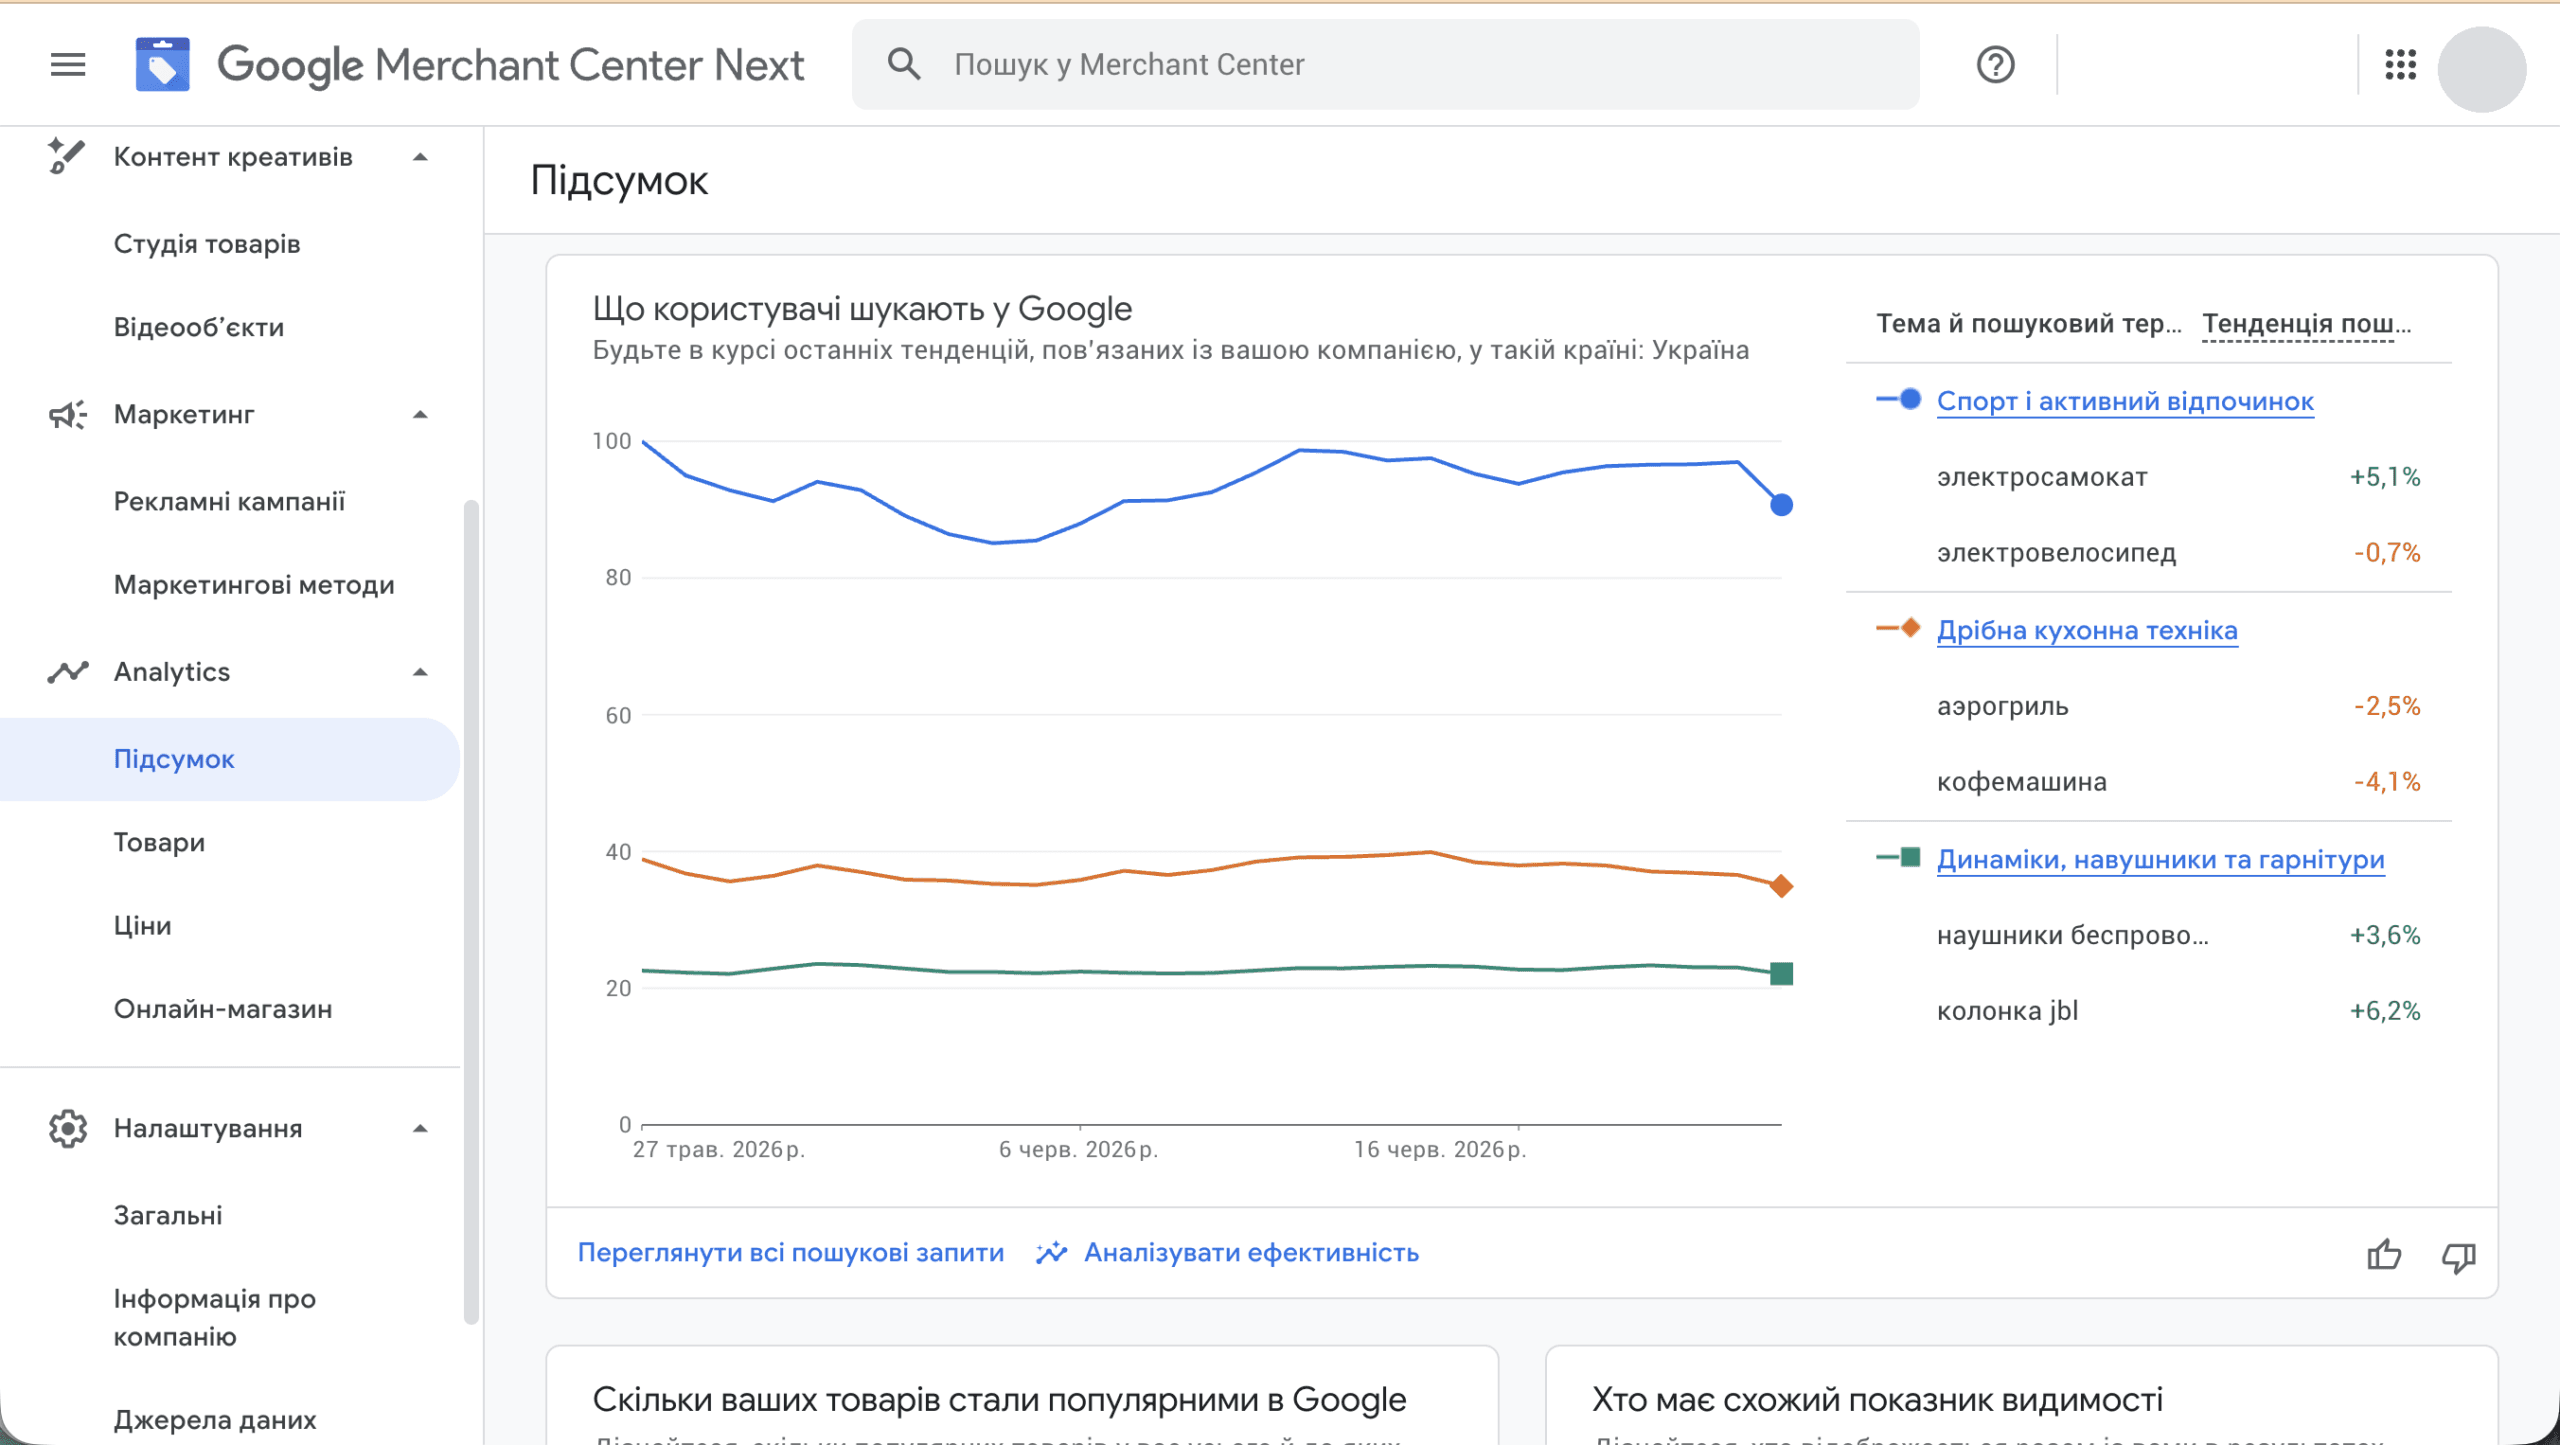
Task: Select колонка jbl search term
Action: pyautogui.click(x=2007, y=1011)
